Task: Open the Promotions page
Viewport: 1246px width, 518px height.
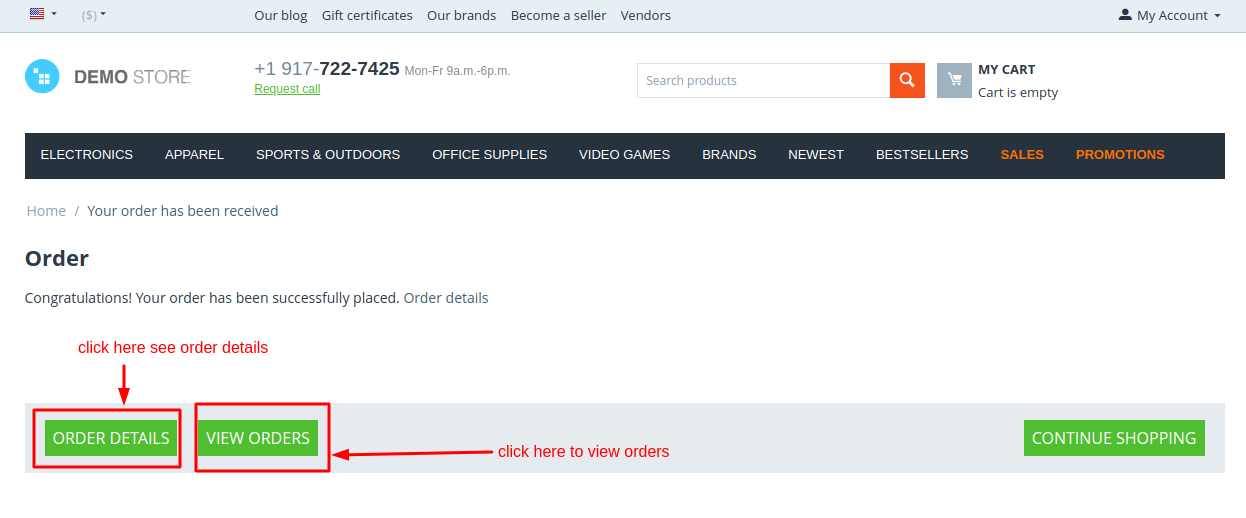Action: click(x=1119, y=155)
